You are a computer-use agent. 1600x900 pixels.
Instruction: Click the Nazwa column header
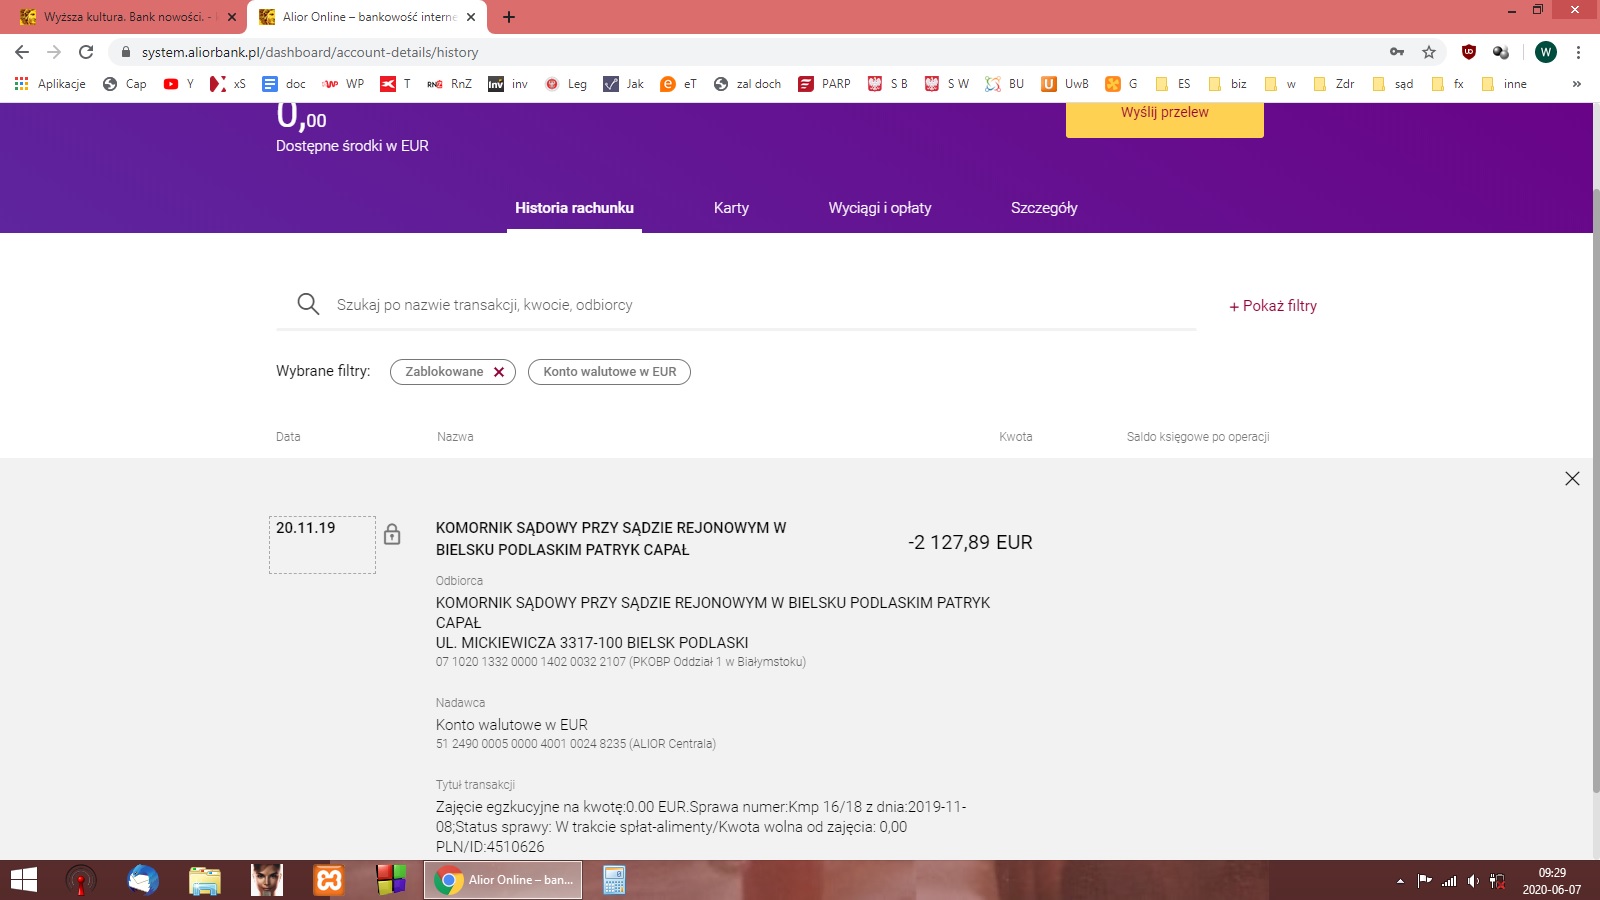[x=455, y=437]
